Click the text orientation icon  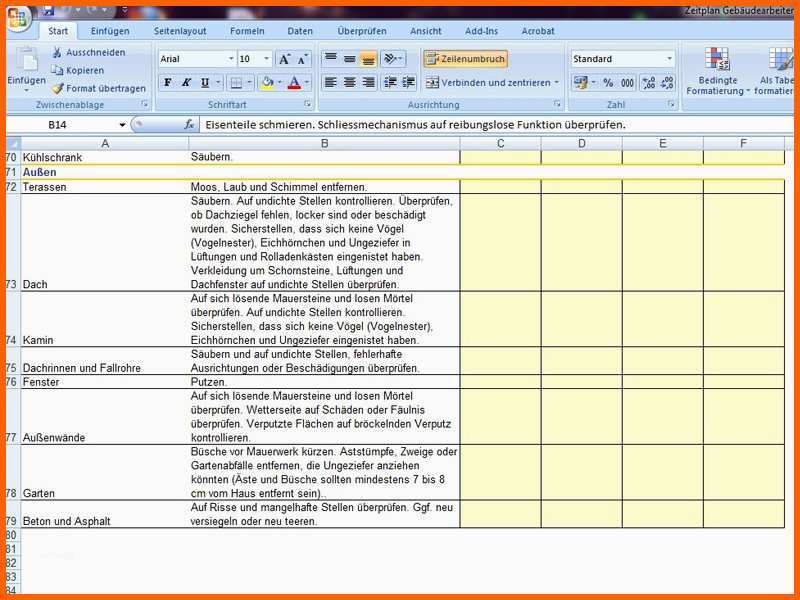point(392,59)
